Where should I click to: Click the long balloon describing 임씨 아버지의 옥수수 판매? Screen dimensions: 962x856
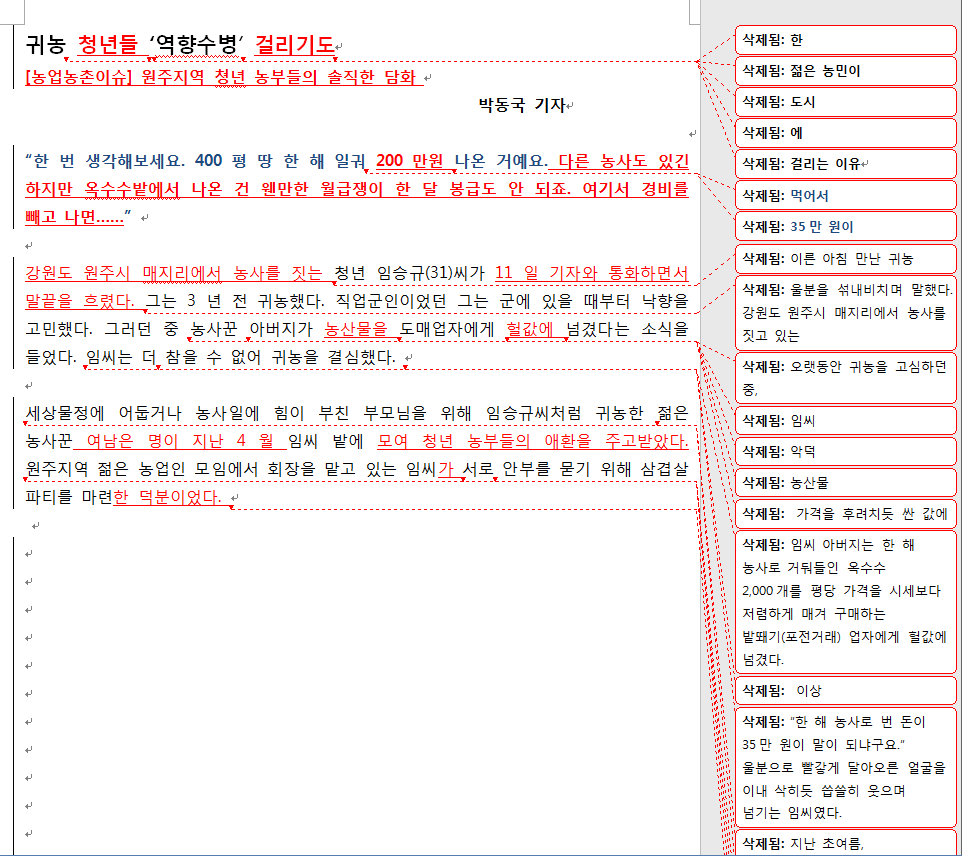tap(845, 600)
